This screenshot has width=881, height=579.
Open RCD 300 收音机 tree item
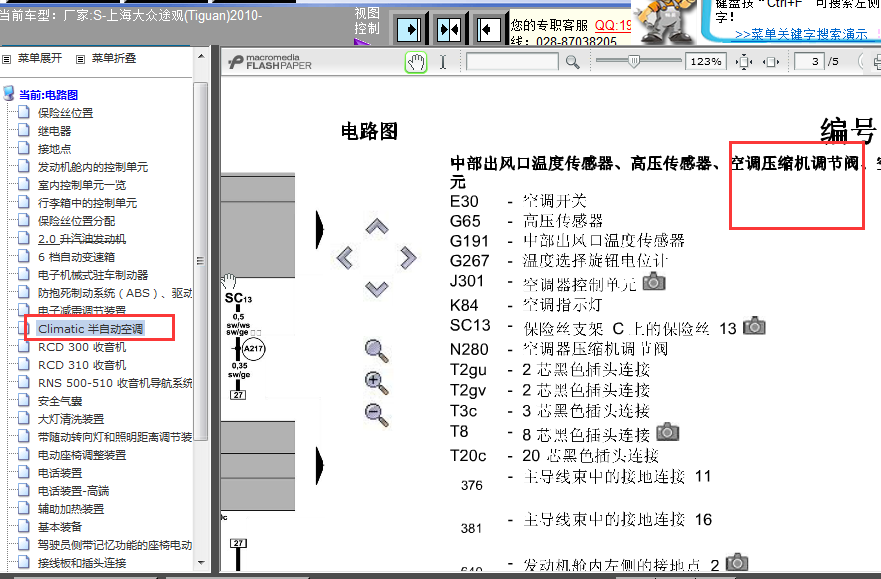(x=82, y=347)
